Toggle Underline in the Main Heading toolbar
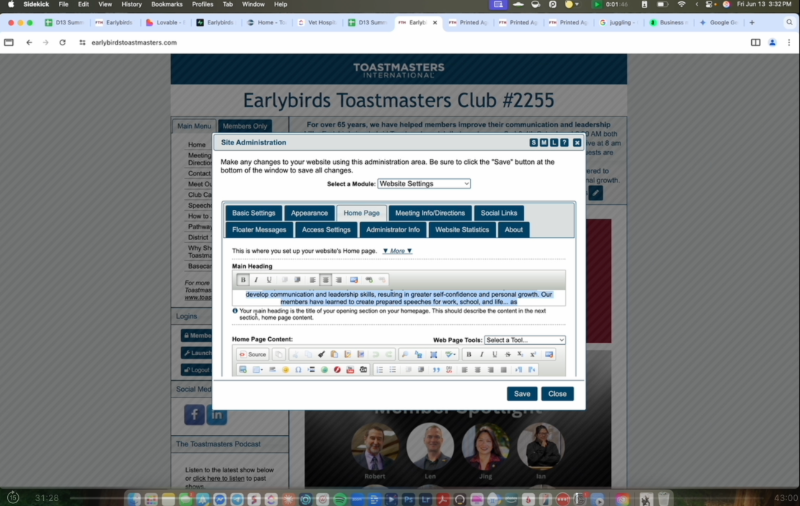Screen dimensions: 800x506 click(x=269, y=280)
